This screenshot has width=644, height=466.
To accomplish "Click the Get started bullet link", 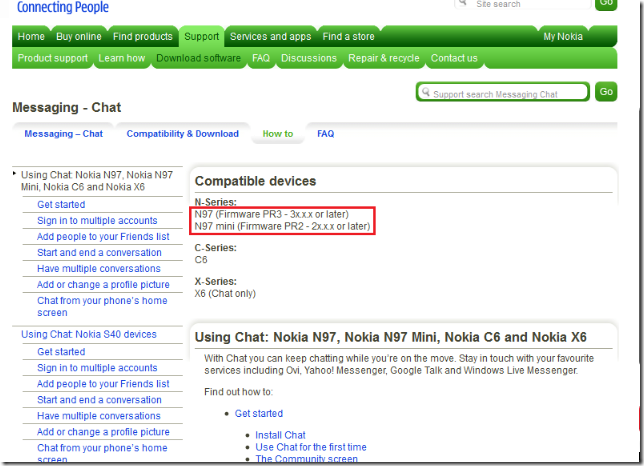I will (259, 413).
